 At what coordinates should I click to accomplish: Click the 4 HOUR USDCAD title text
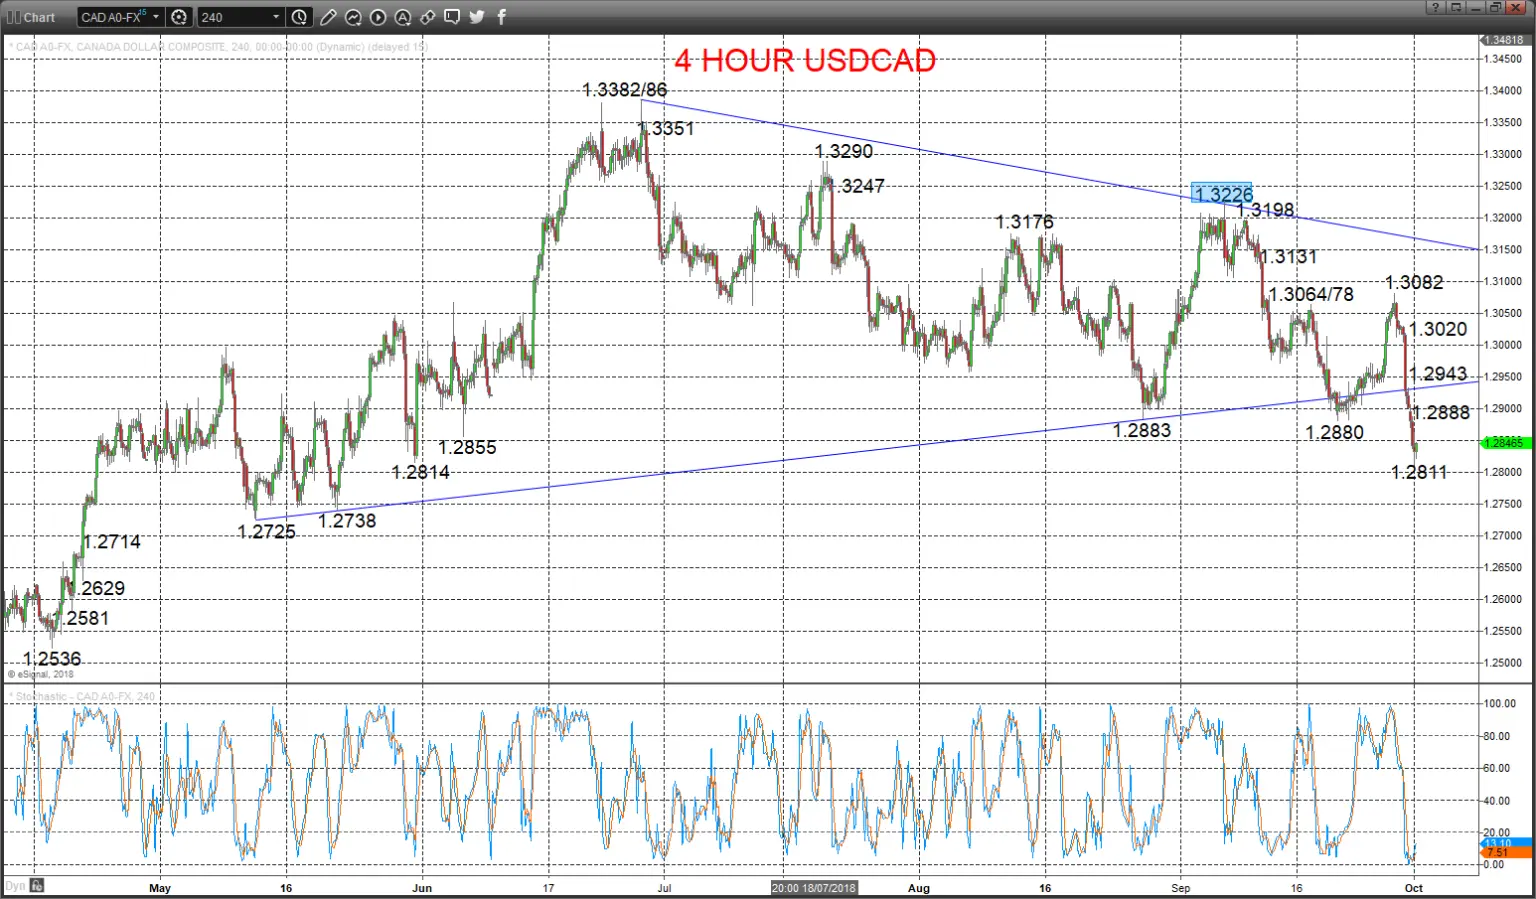[x=805, y=60]
